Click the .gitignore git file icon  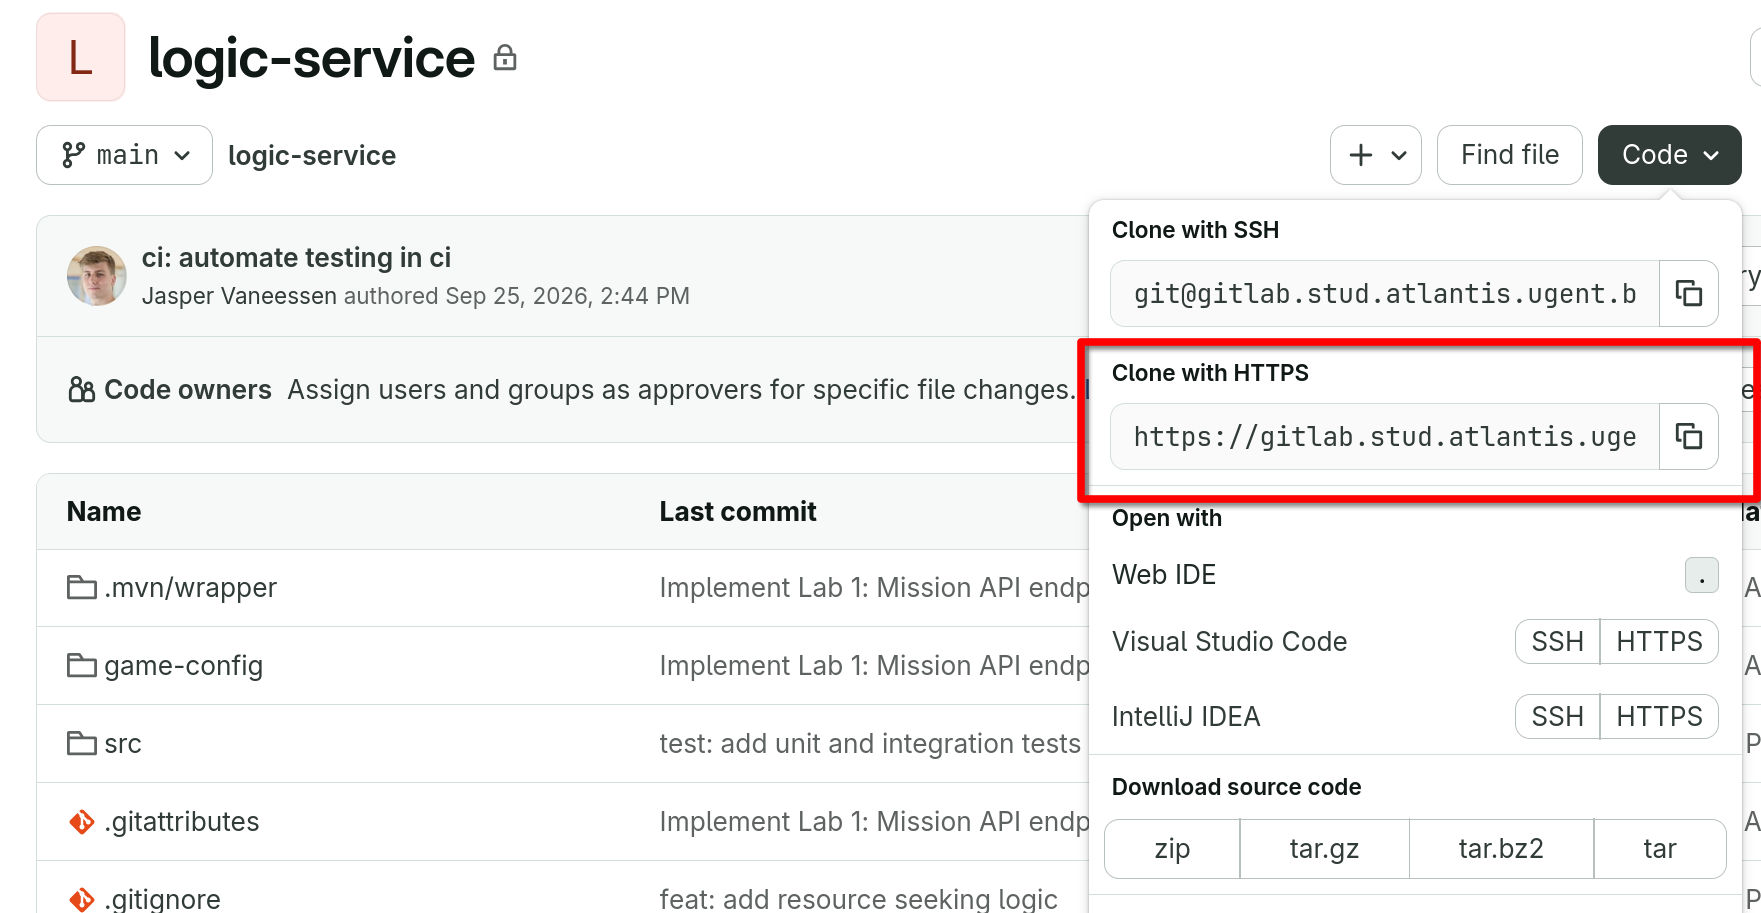[82, 899]
